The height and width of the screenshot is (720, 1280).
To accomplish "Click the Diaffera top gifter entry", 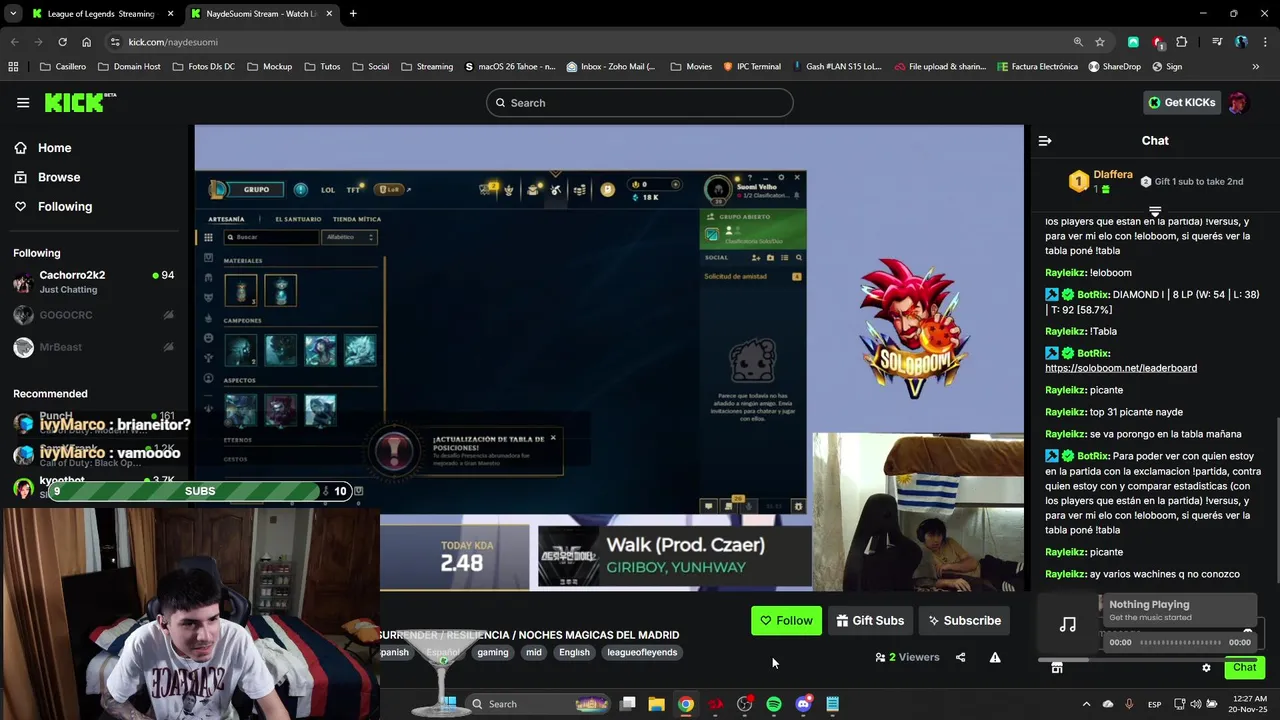I will pos(1101,181).
